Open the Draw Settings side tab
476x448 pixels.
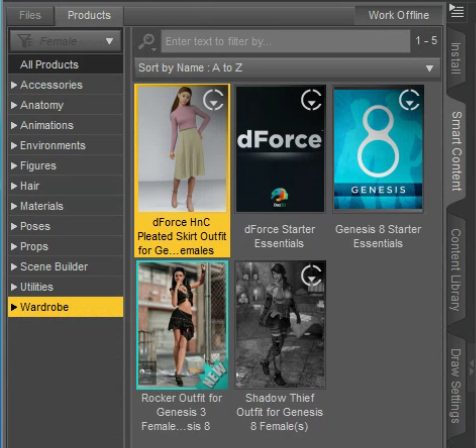tap(456, 386)
